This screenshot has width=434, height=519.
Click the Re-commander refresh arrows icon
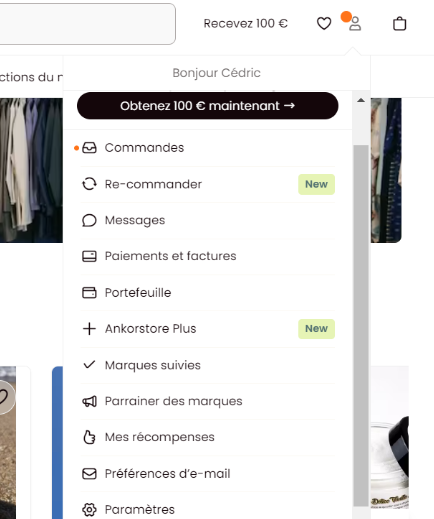click(x=89, y=184)
